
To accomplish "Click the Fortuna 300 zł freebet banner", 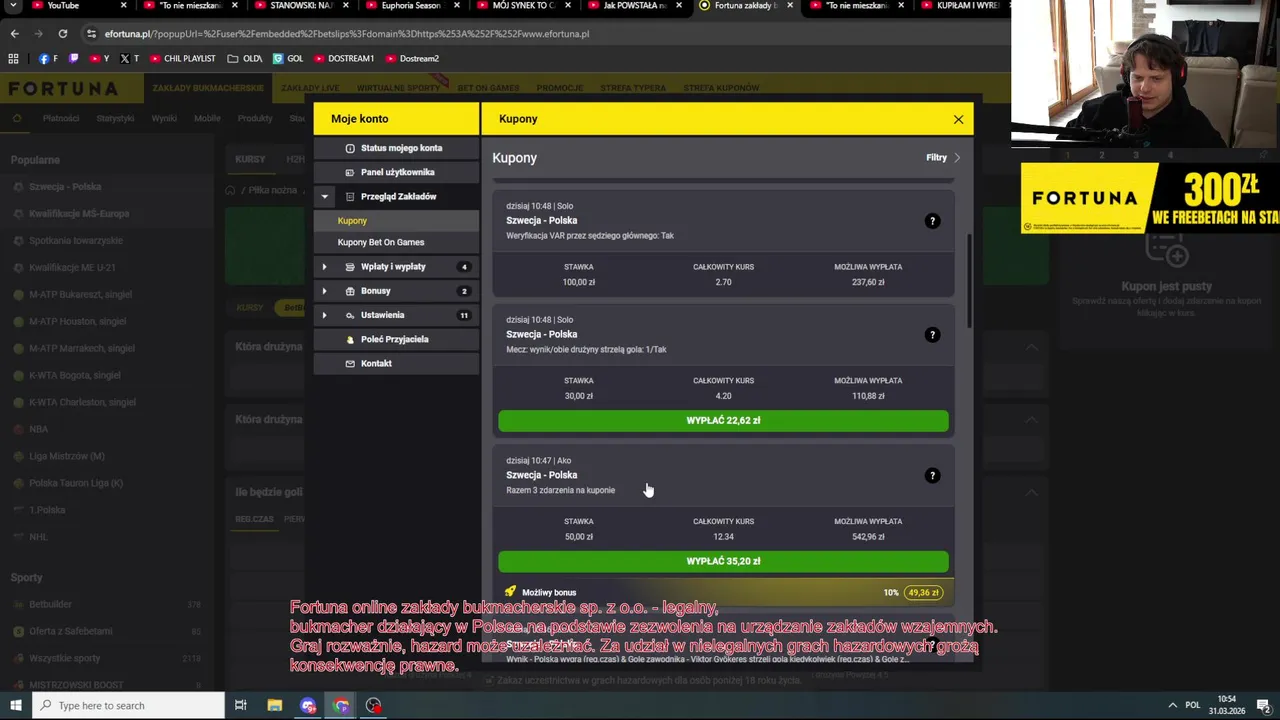I will click(1150, 198).
